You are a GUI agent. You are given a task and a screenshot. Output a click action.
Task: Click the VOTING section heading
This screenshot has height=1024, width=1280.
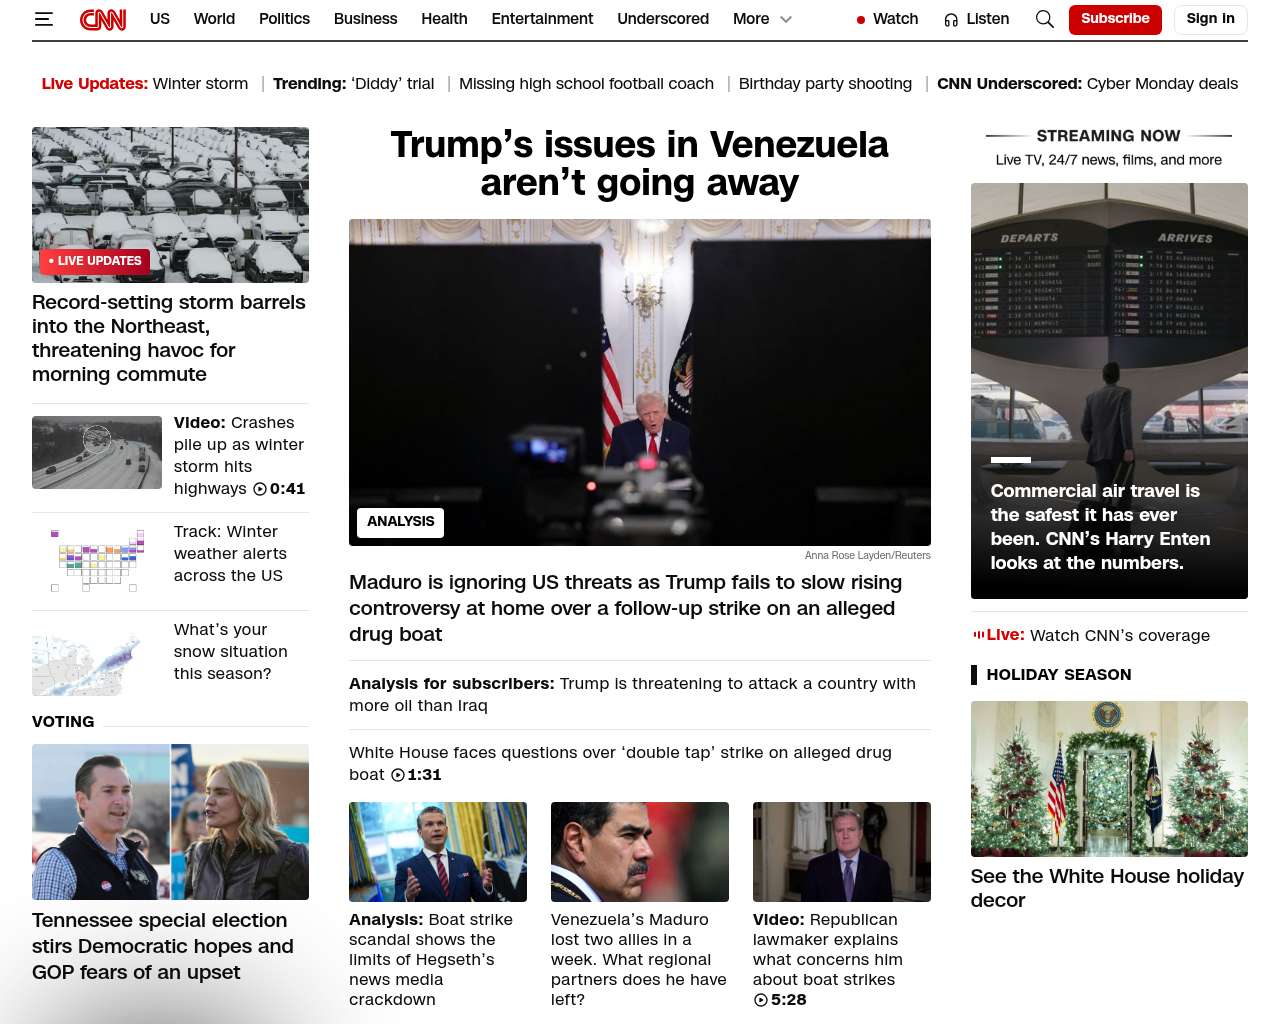click(63, 722)
